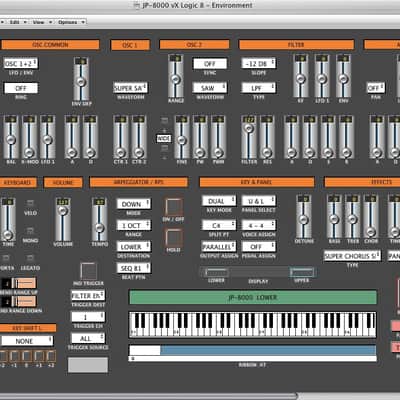Click the filter KF slider knob
Image resolution: width=400 pixels, height=400 pixels.
point(301,79)
